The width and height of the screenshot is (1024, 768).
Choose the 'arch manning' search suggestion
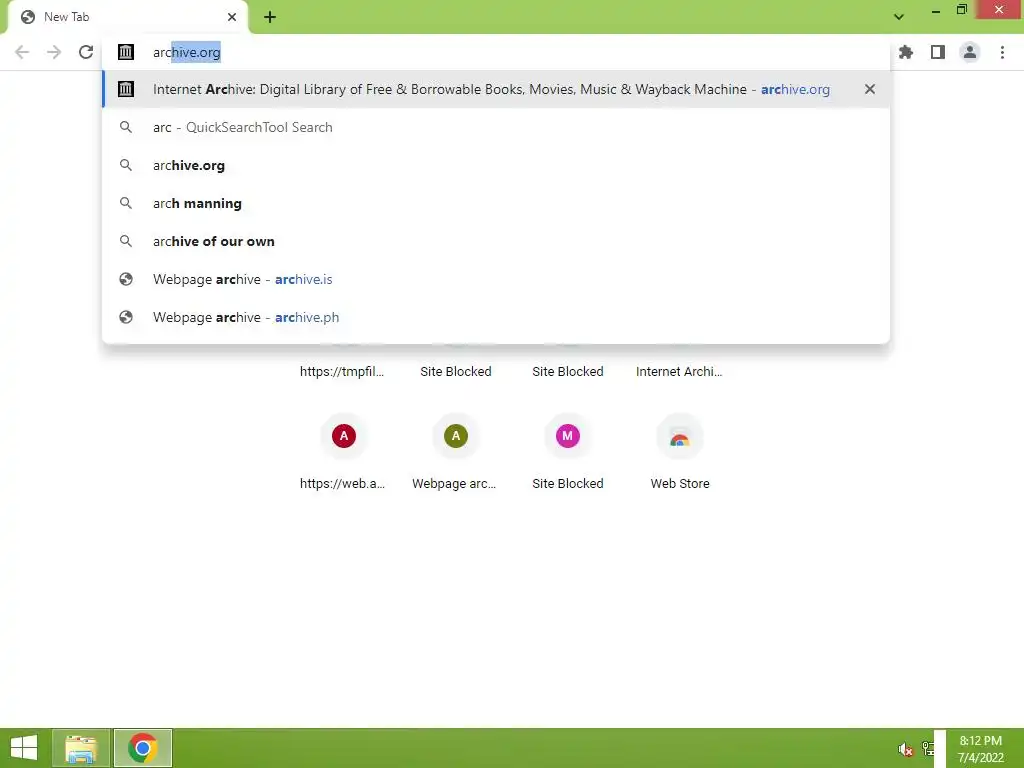(496, 203)
